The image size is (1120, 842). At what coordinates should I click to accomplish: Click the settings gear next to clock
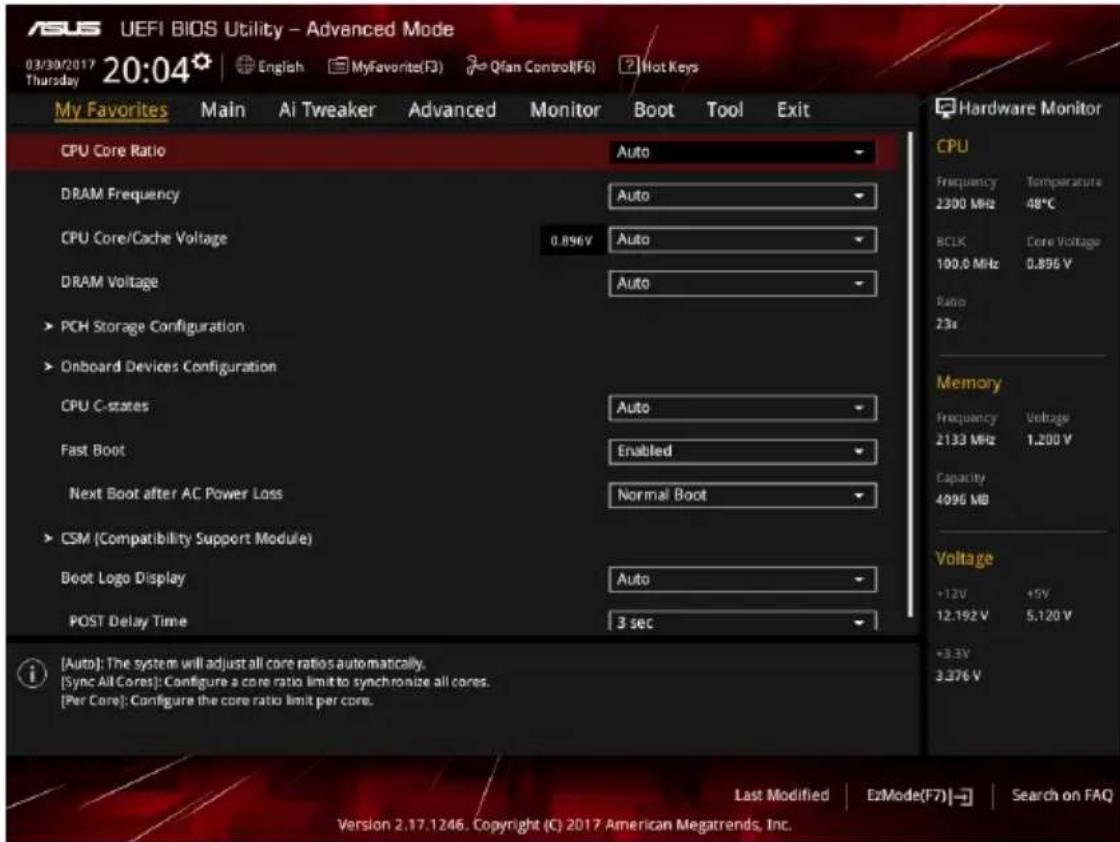click(203, 62)
